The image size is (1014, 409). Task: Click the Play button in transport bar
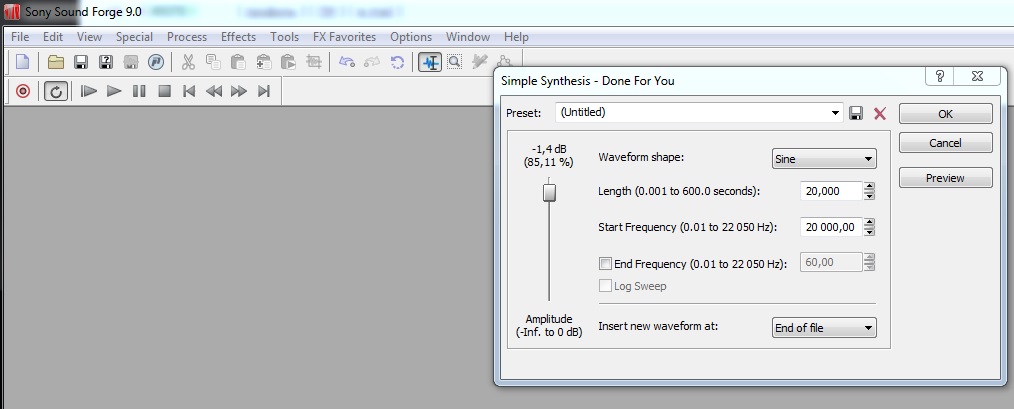pyautogui.click(x=114, y=91)
